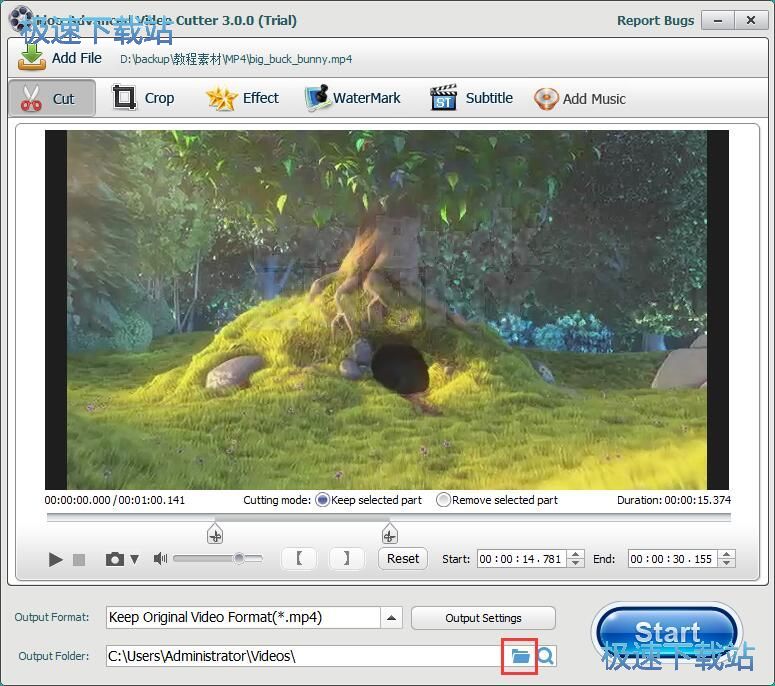The width and height of the screenshot is (775, 686).
Task: Set end point with right bracket button
Action: pyautogui.click(x=346, y=558)
